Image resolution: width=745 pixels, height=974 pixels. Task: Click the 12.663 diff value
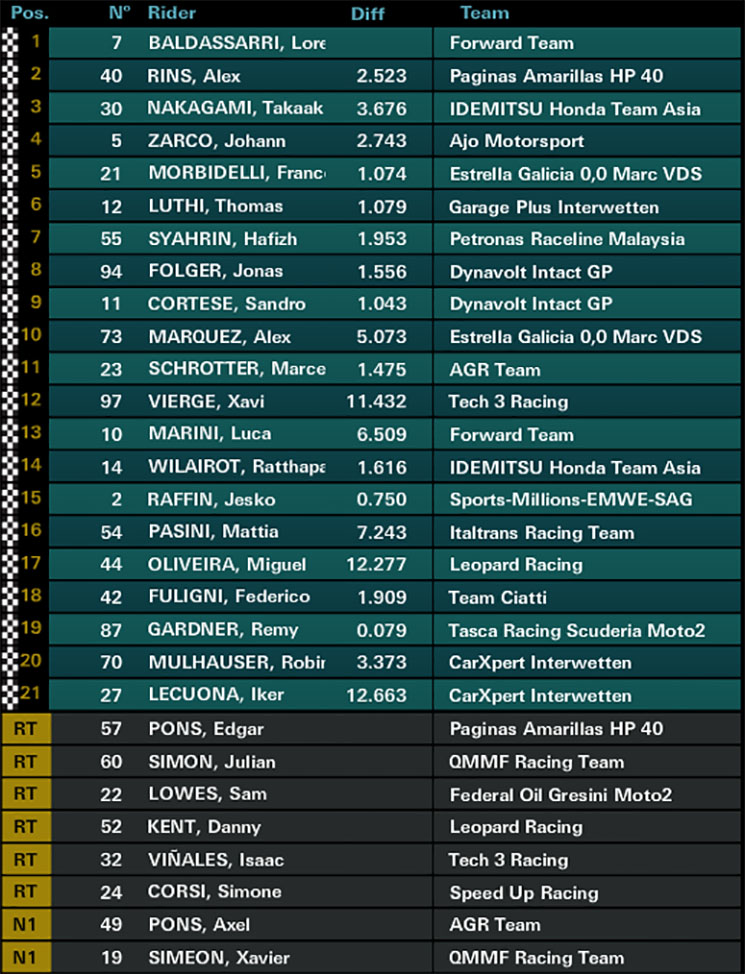click(x=377, y=695)
